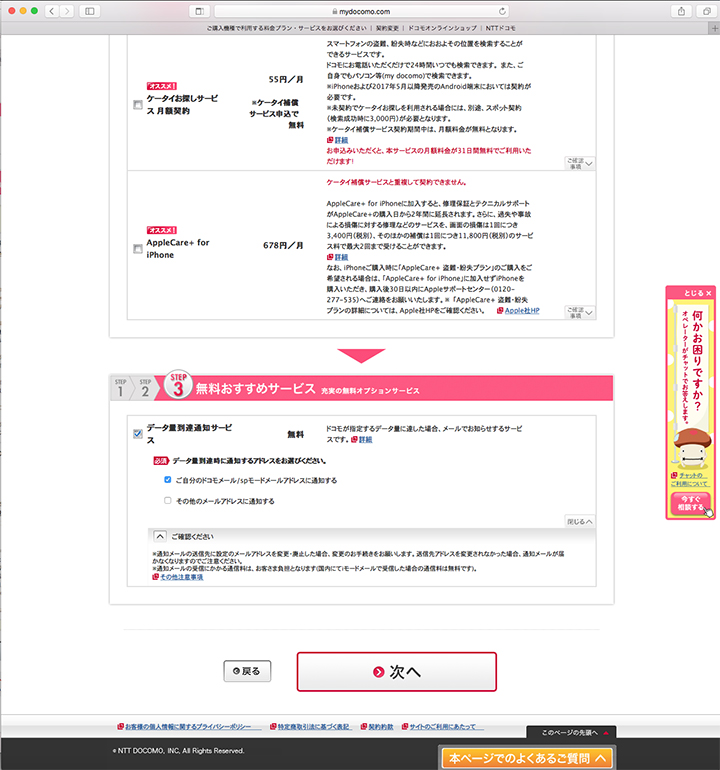Click the 678円/月 price text

(x=283, y=245)
